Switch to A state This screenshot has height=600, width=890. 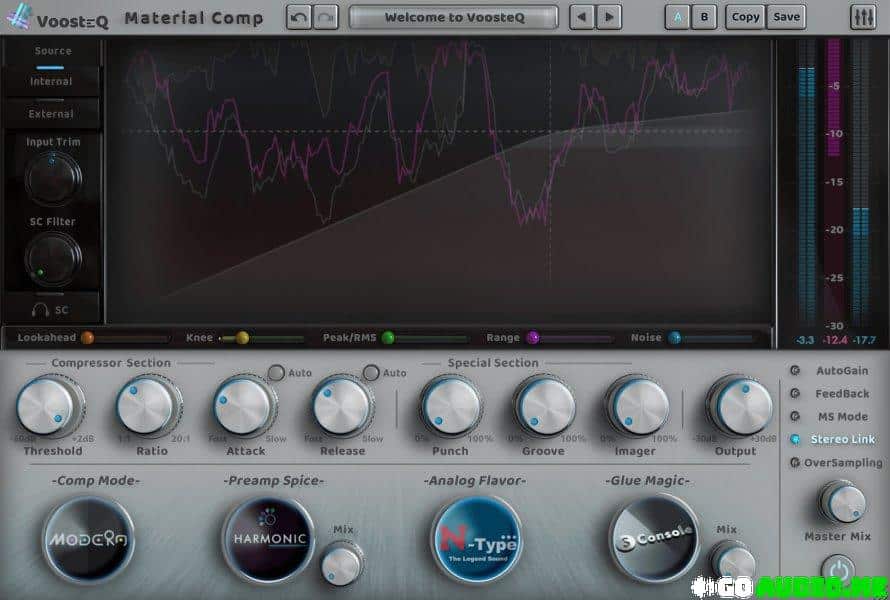click(x=677, y=17)
